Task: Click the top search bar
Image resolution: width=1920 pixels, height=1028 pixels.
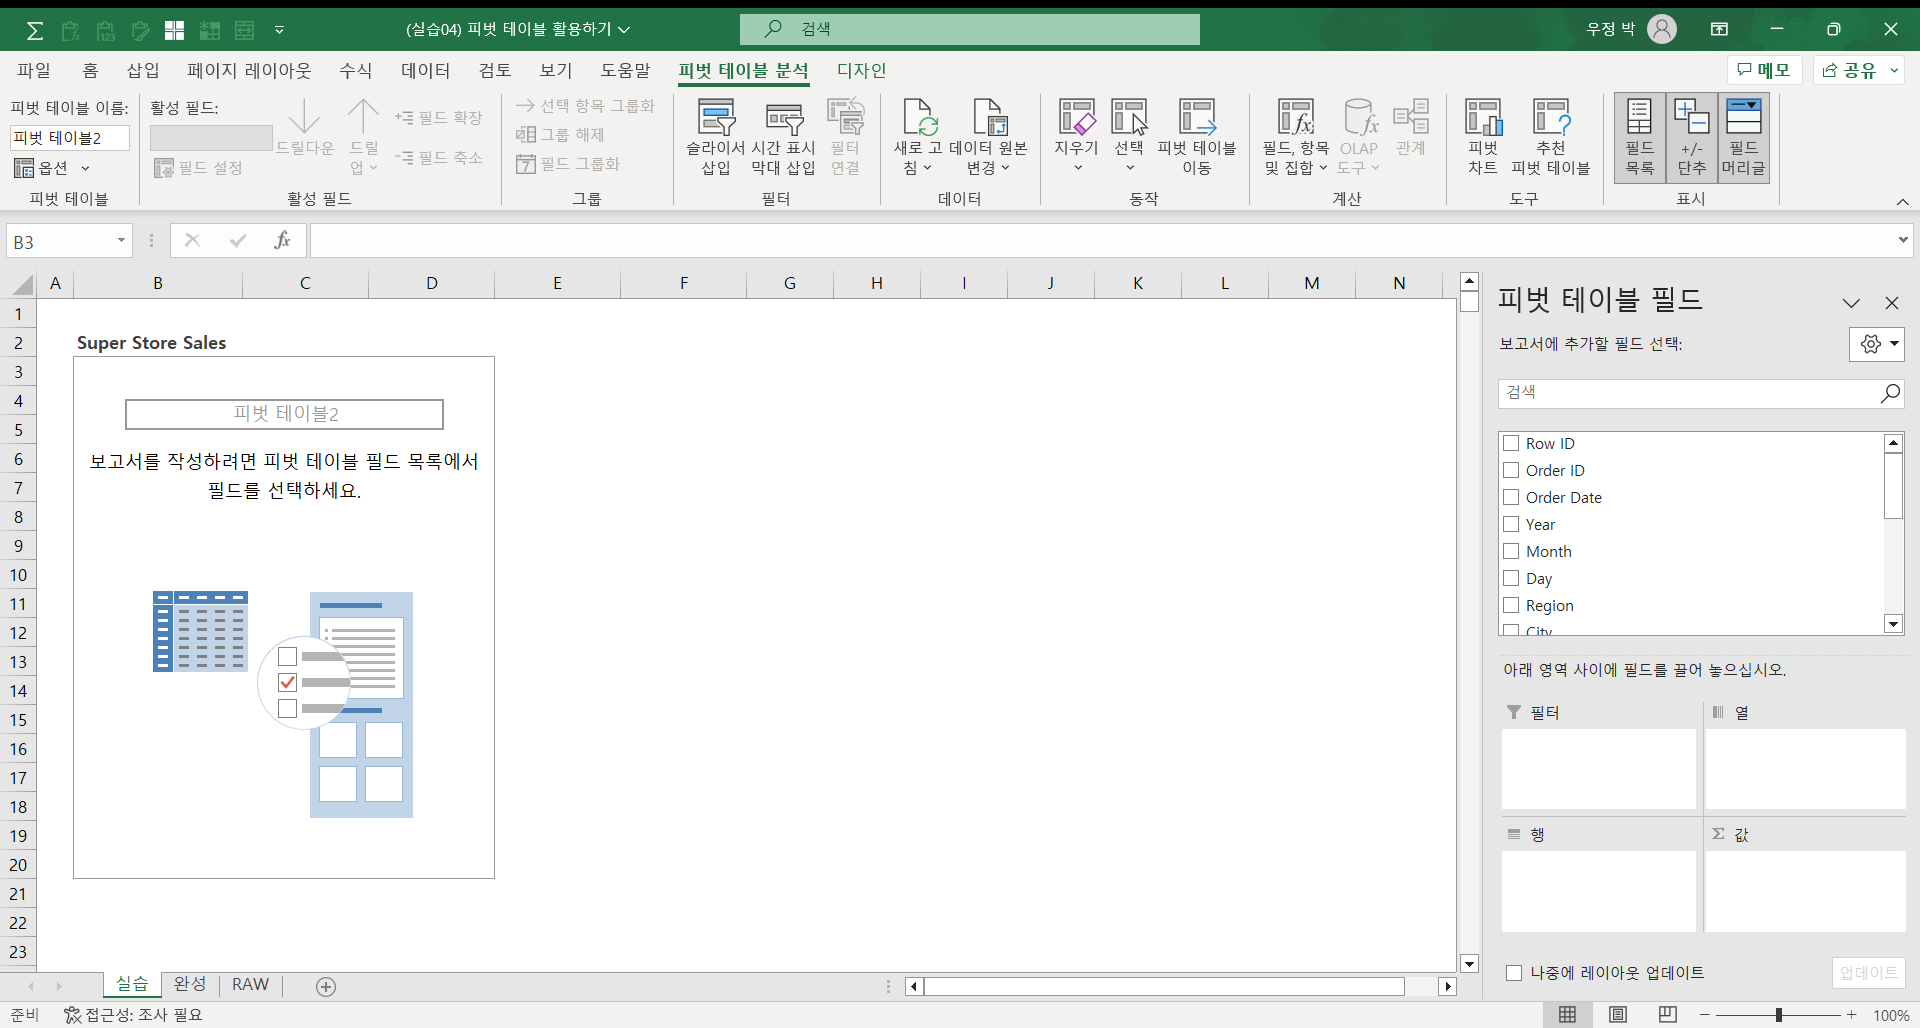Action: [970, 29]
